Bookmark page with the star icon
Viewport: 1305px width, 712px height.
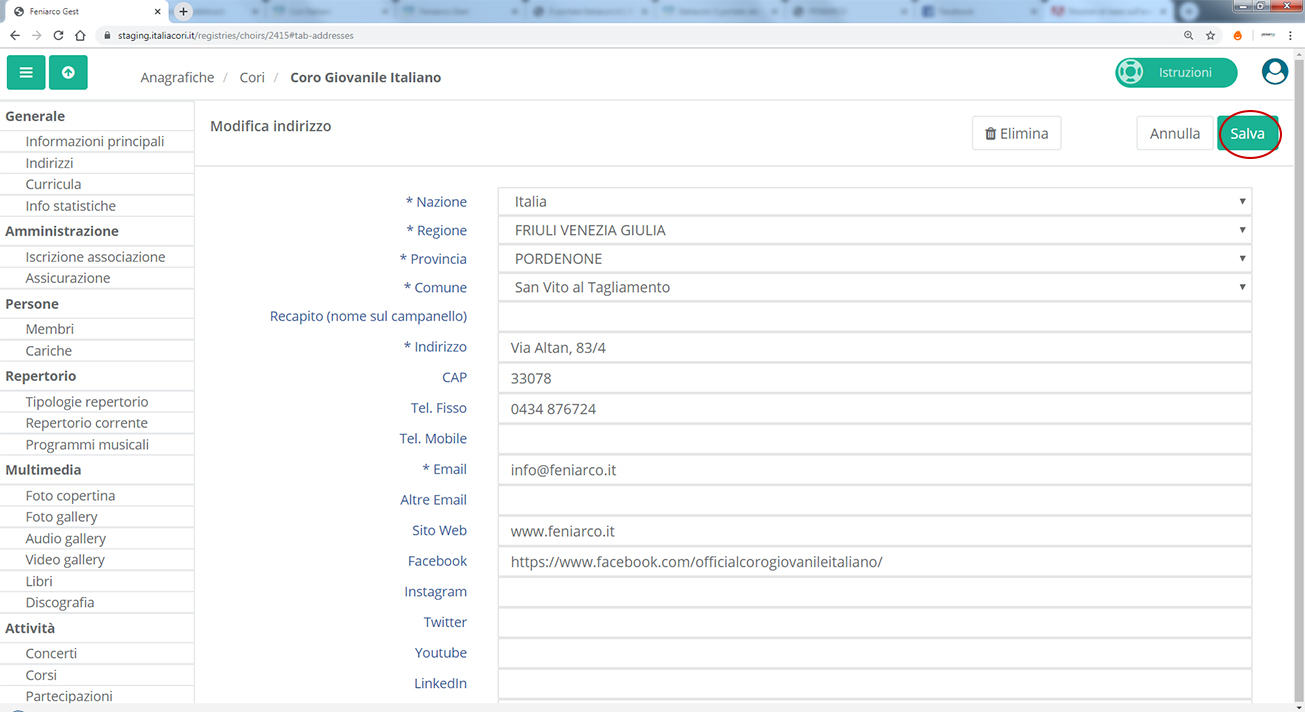coord(1210,35)
